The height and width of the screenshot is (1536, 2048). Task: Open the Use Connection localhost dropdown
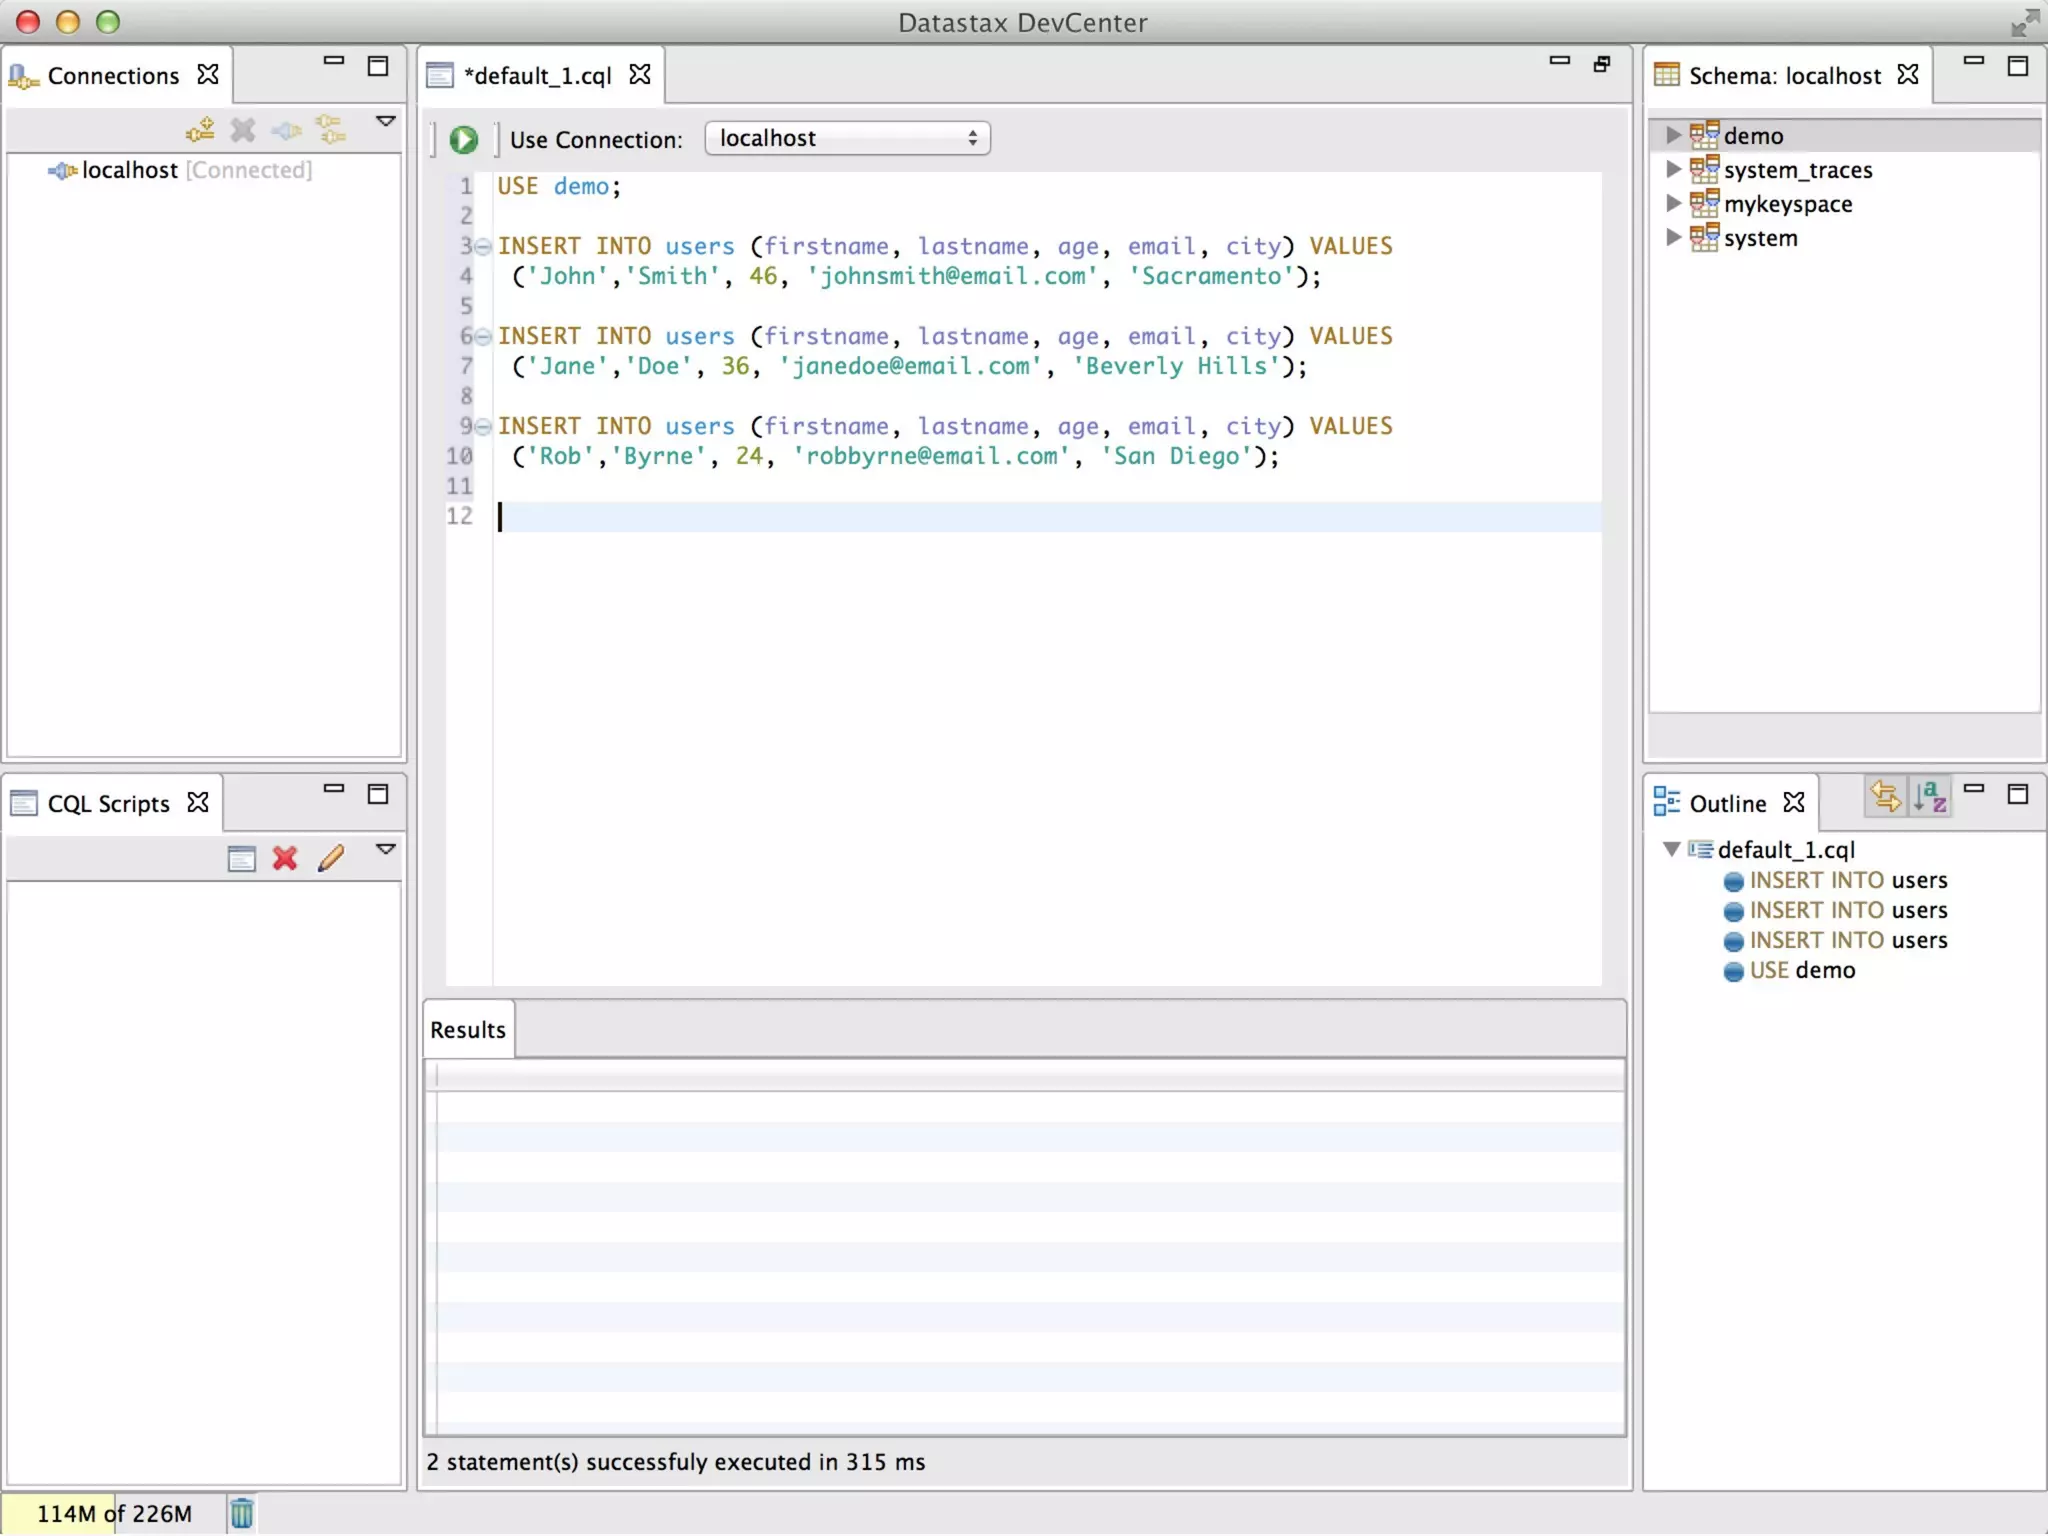click(847, 138)
